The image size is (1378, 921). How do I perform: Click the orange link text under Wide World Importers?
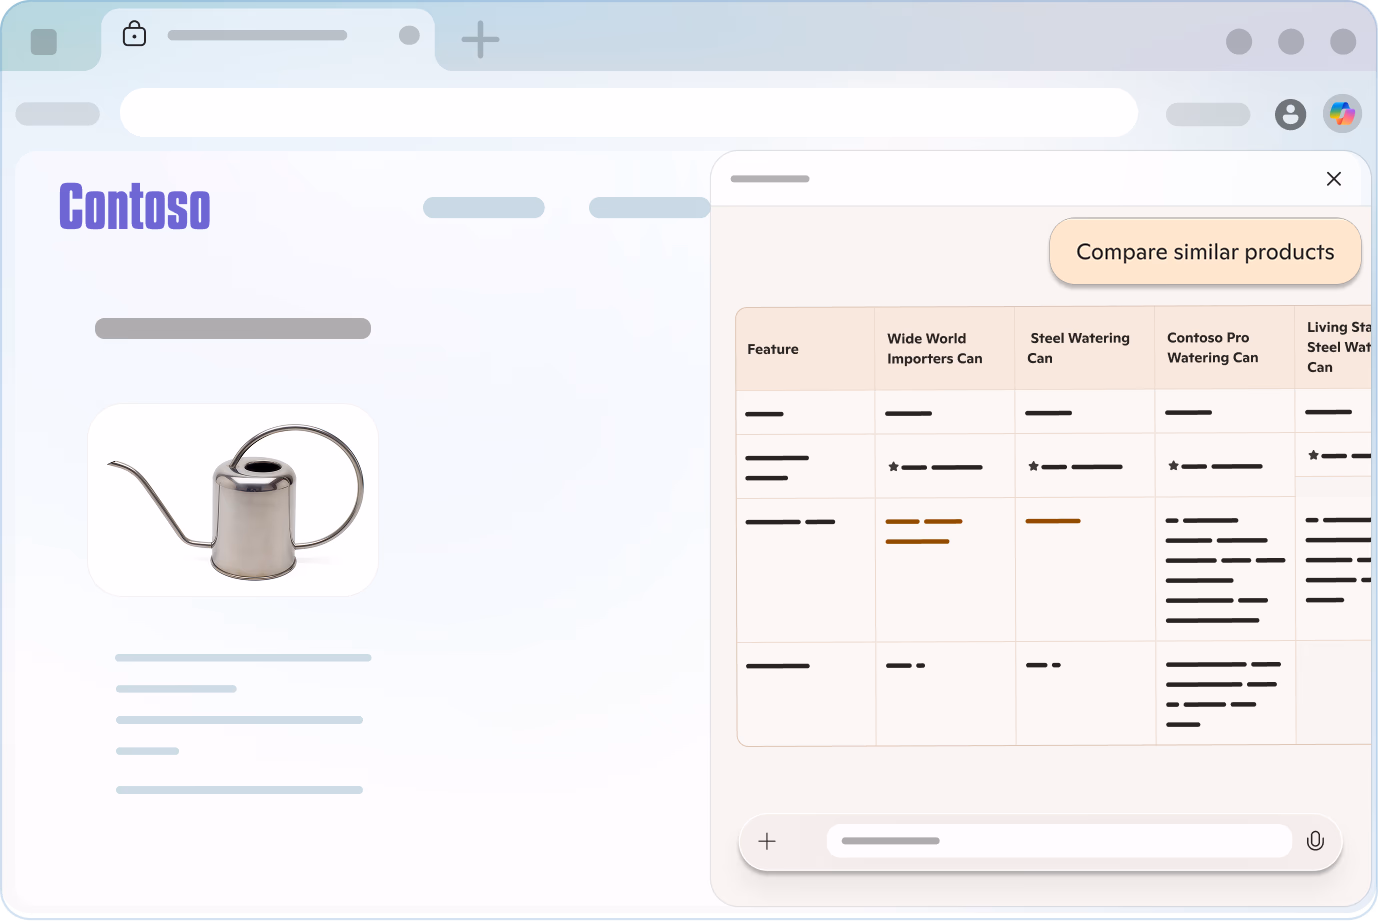click(x=924, y=531)
